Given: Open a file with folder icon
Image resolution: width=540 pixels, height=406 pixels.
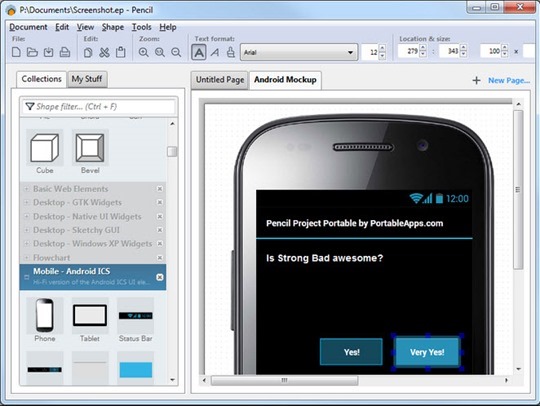Looking at the screenshot, I should pyautogui.click(x=32, y=52).
